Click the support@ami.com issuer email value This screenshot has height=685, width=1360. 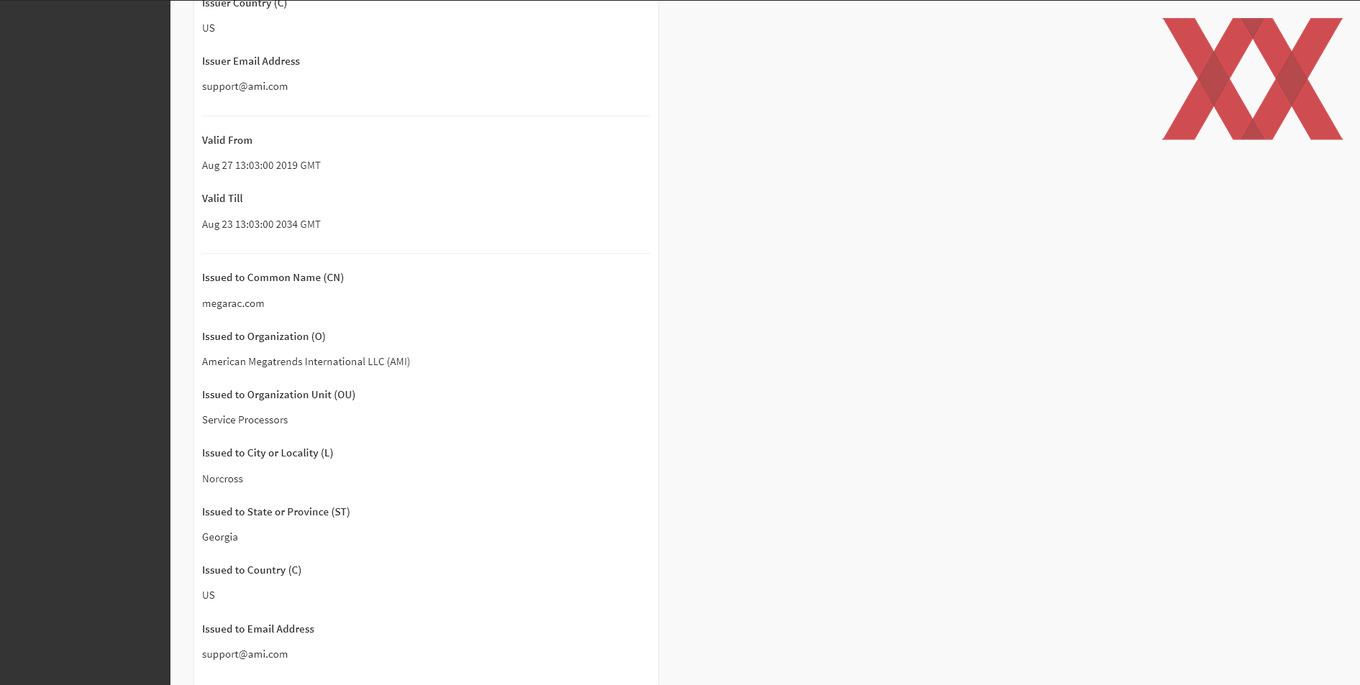[245, 87]
